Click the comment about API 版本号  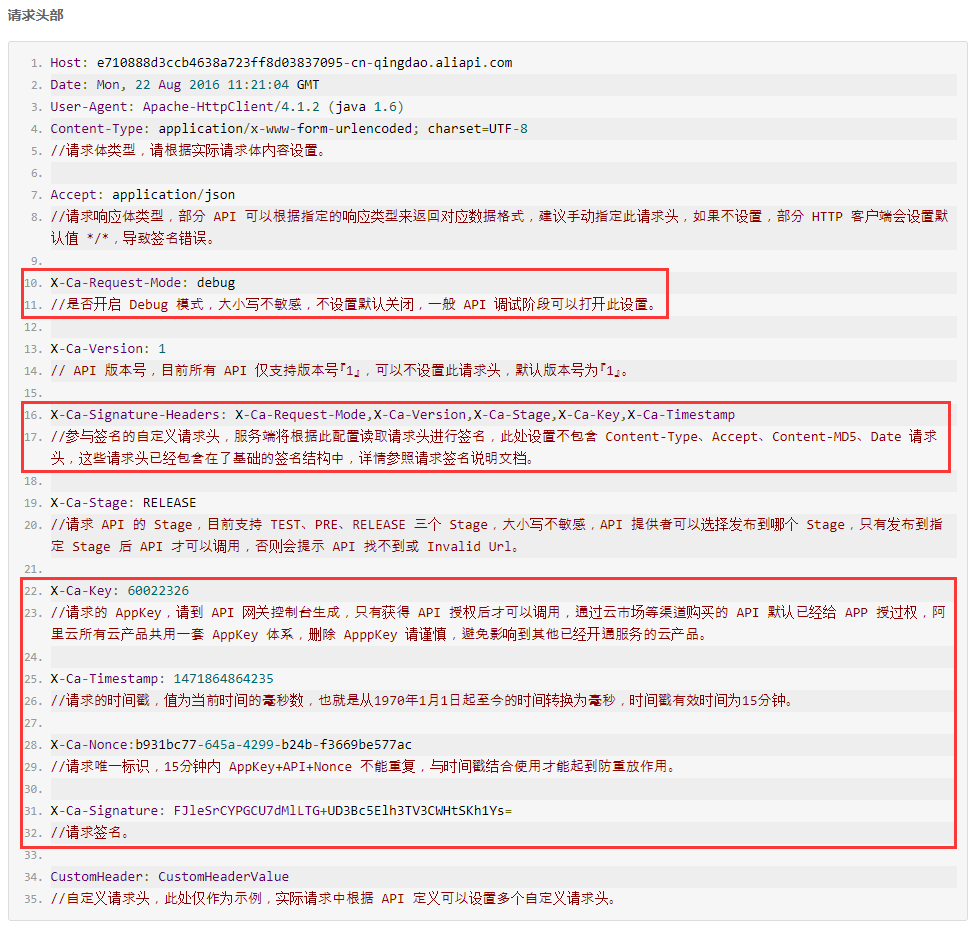pyautogui.click(x=340, y=370)
